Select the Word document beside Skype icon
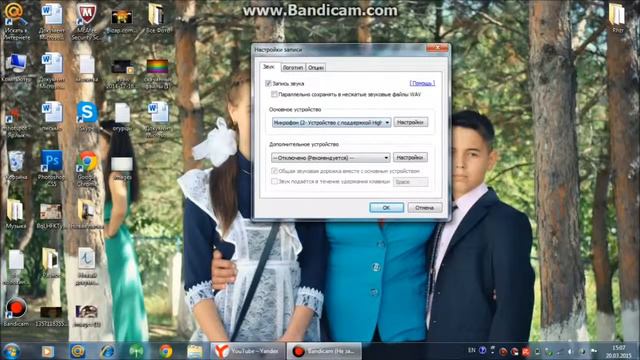The image size is (640, 360). [52, 117]
